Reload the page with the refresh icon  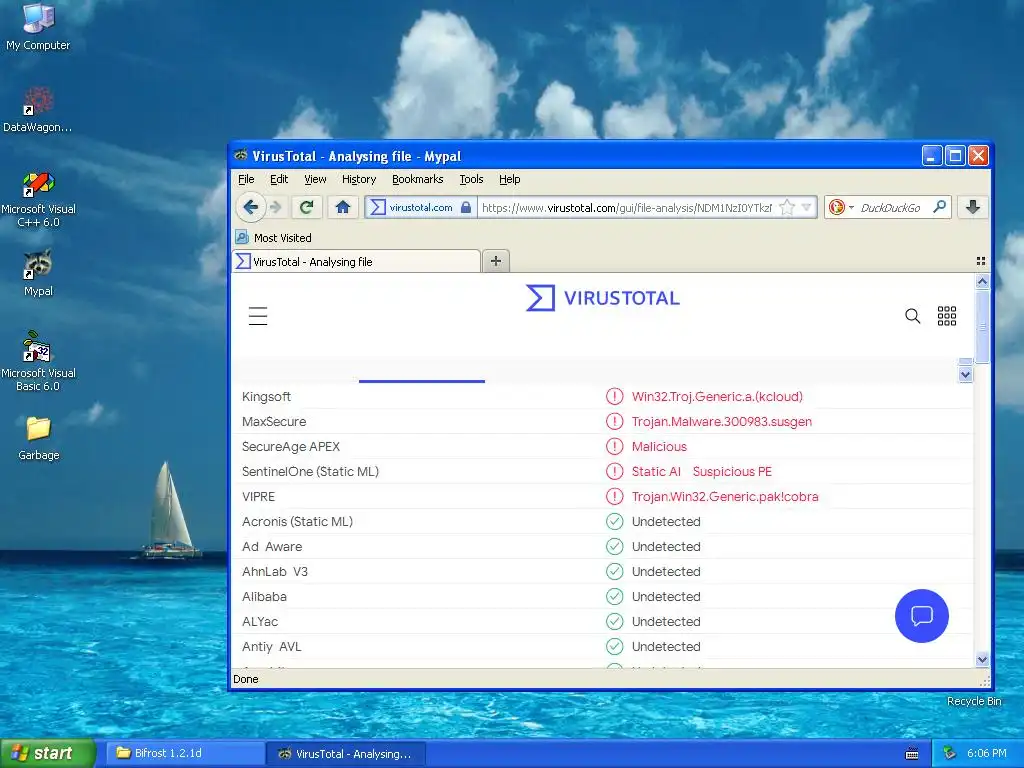[x=306, y=208]
